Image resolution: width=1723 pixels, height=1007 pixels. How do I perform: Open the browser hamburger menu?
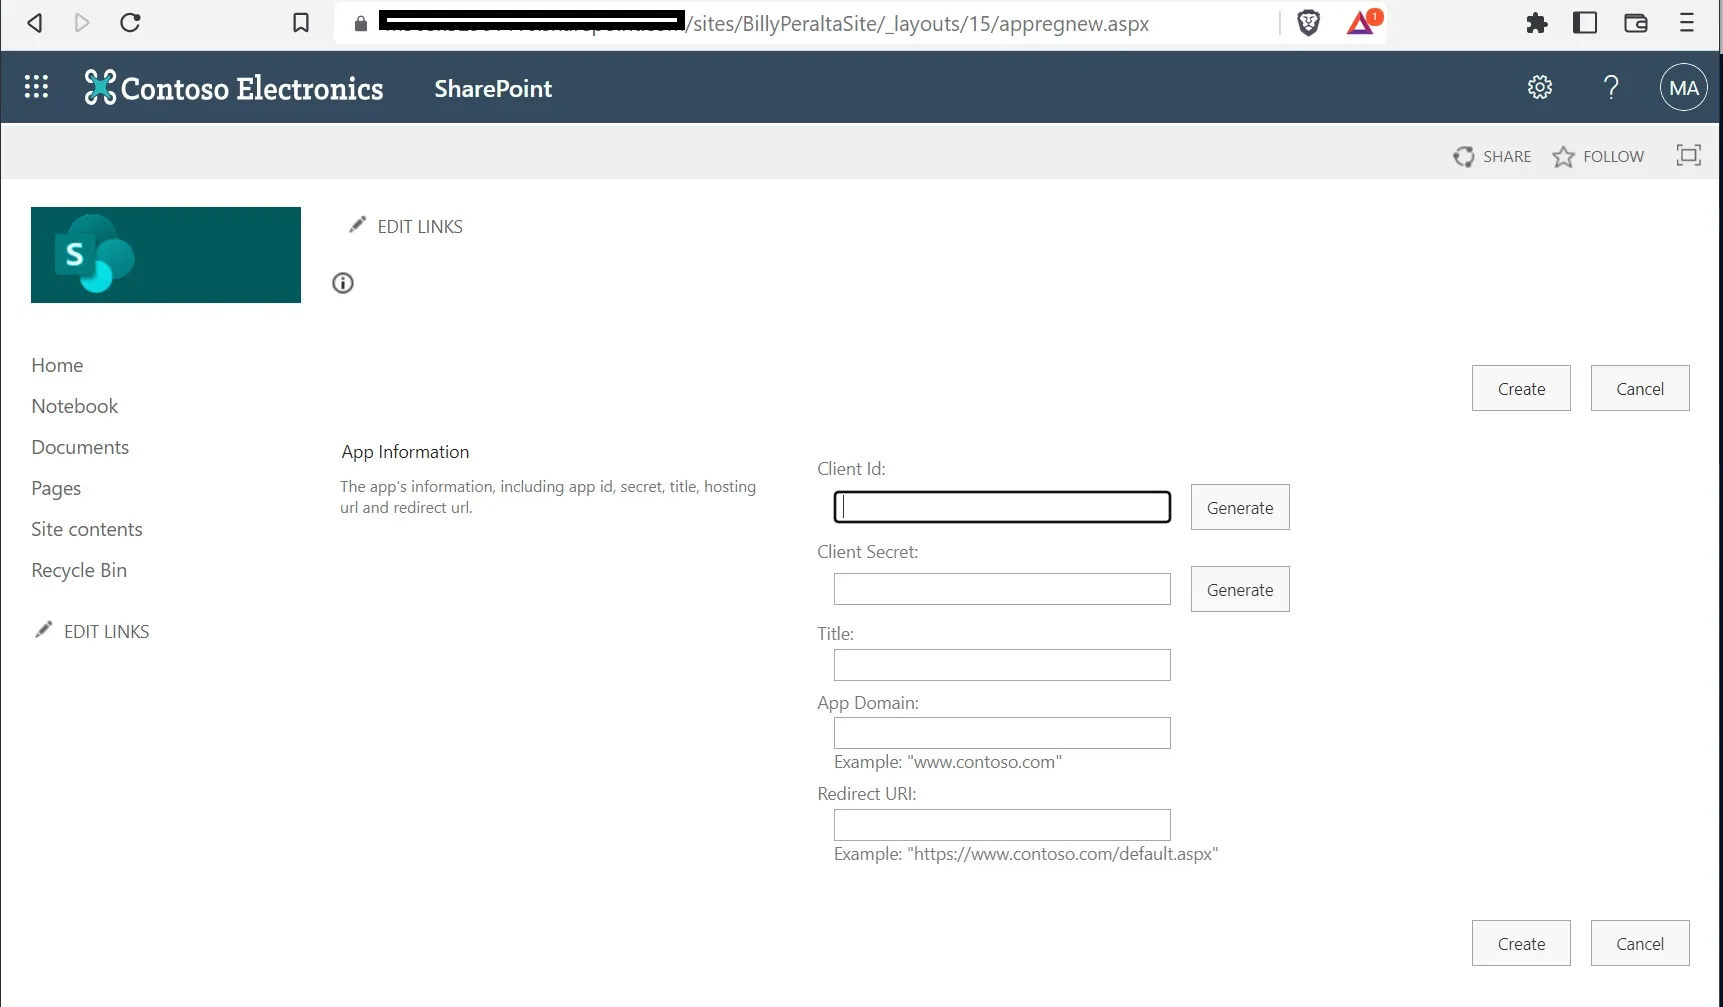(x=1687, y=22)
